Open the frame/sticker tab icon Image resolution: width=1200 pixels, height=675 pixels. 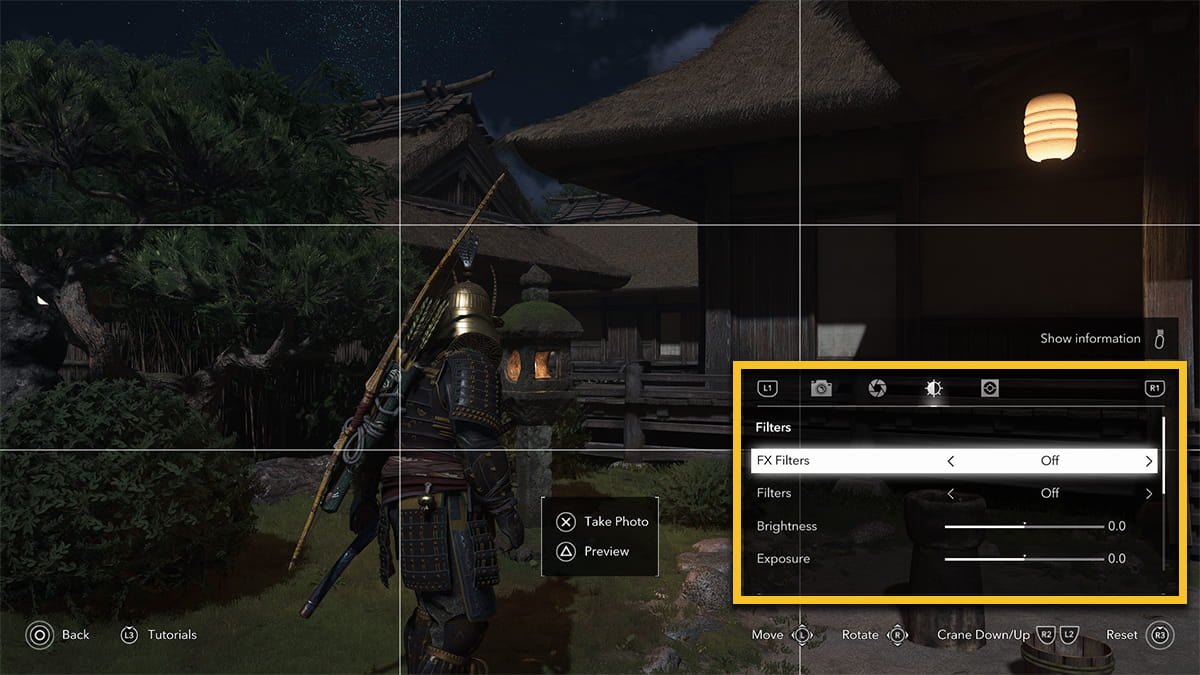990,388
